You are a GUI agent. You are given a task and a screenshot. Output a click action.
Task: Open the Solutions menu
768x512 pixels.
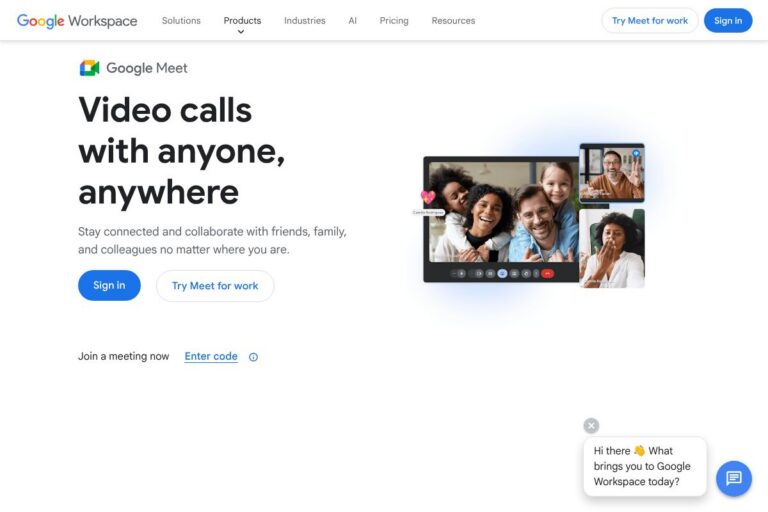coord(181,21)
